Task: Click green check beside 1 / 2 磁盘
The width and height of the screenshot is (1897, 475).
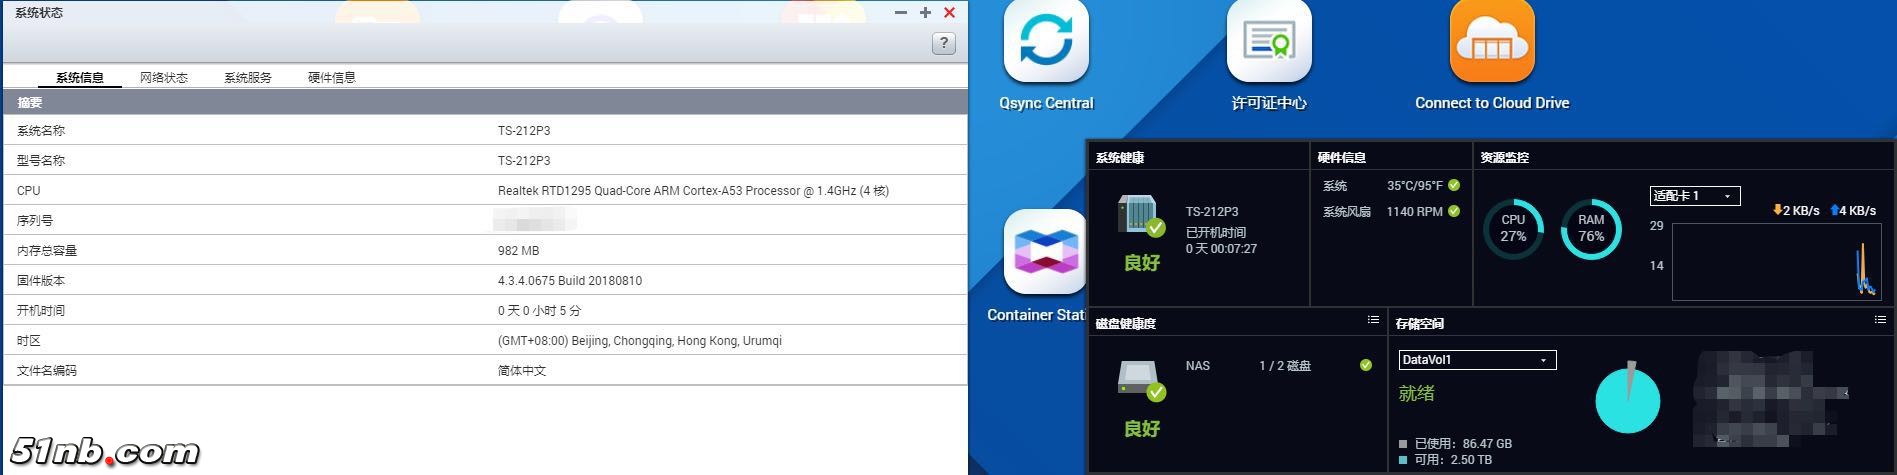Action: [x=1366, y=365]
